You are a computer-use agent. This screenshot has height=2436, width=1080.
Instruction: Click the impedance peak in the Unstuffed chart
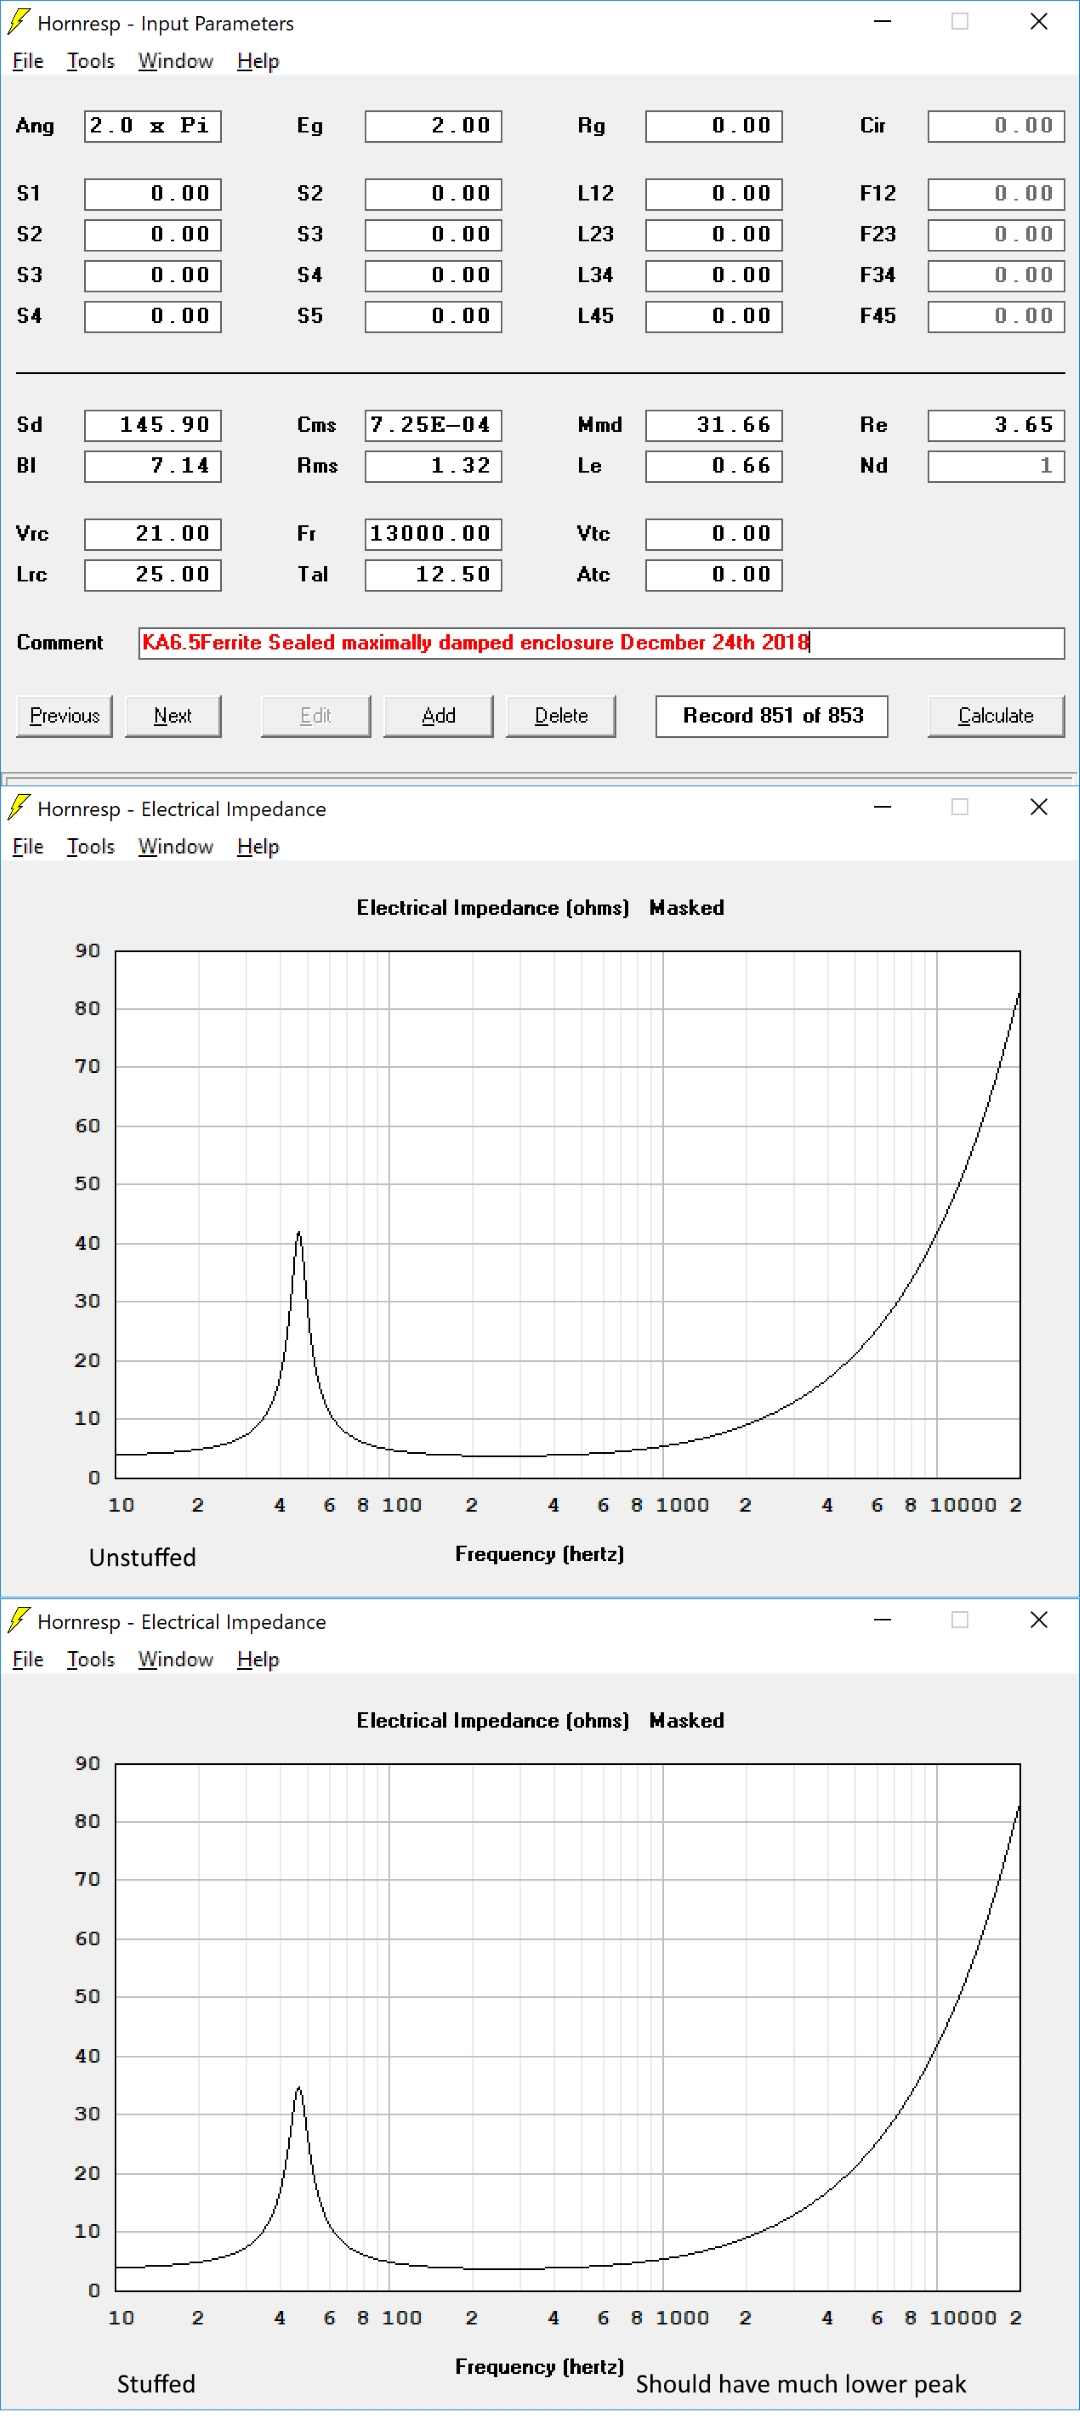click(299, 1236)
